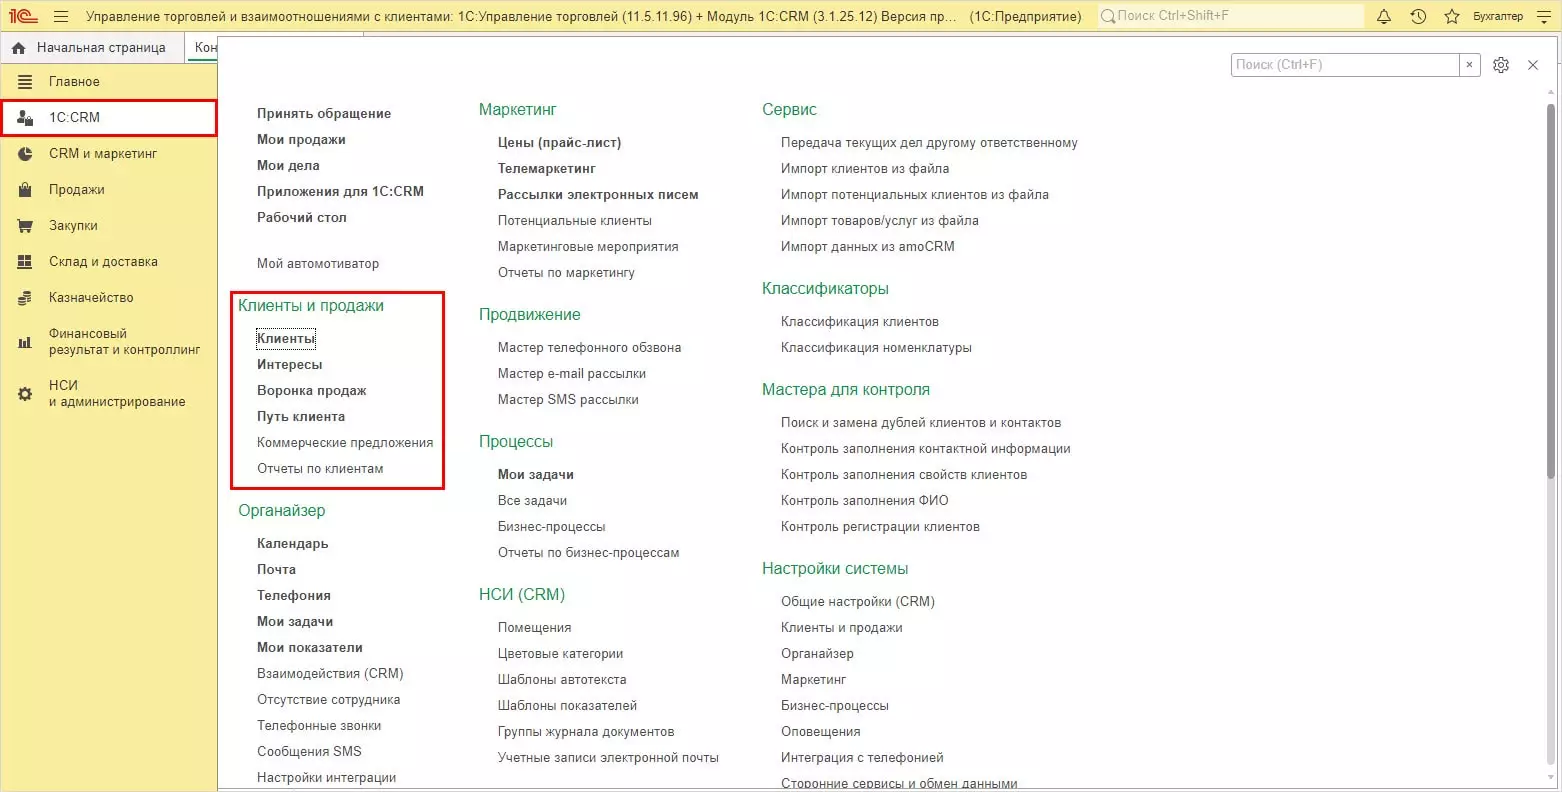Open favorites star icon
This screenshot has height=792, width=1562.
pyautogui.click(x=1452, y=16)
